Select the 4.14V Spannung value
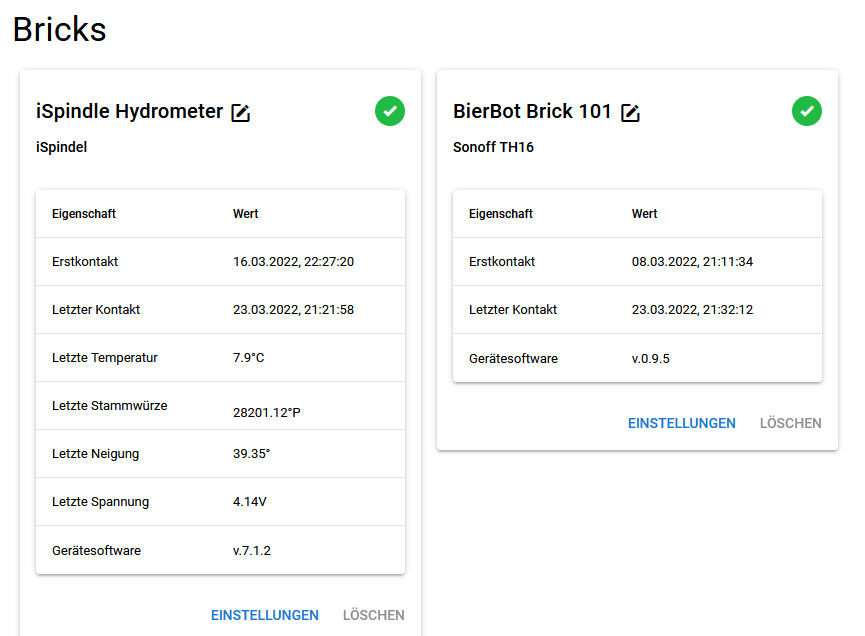Screen dimensions: 865x636 pyautogui.click(x=250, y=501)
